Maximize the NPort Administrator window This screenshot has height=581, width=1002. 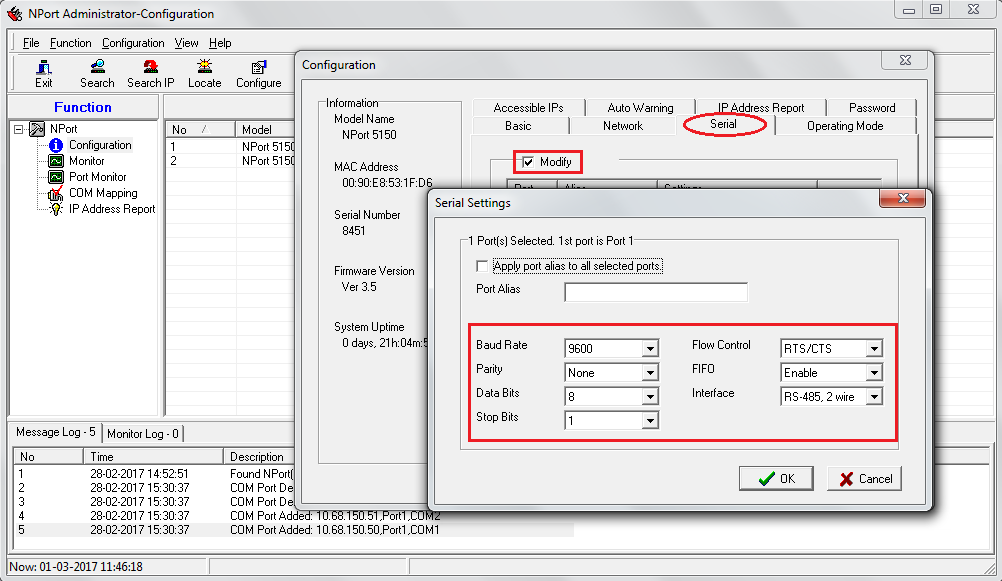(936, 10)
